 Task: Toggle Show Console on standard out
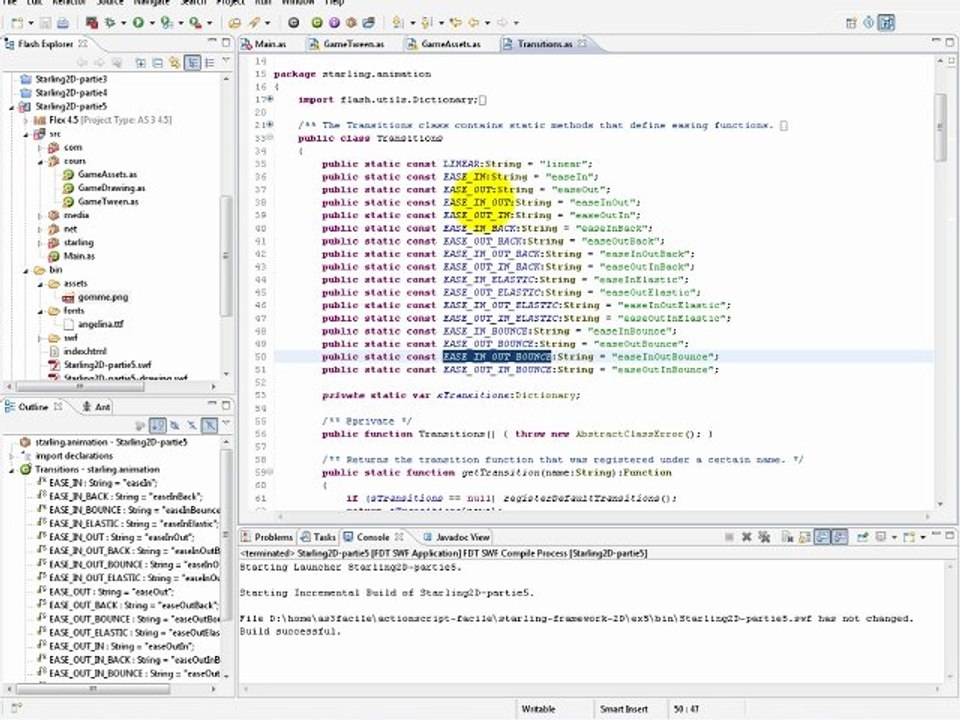822,537
